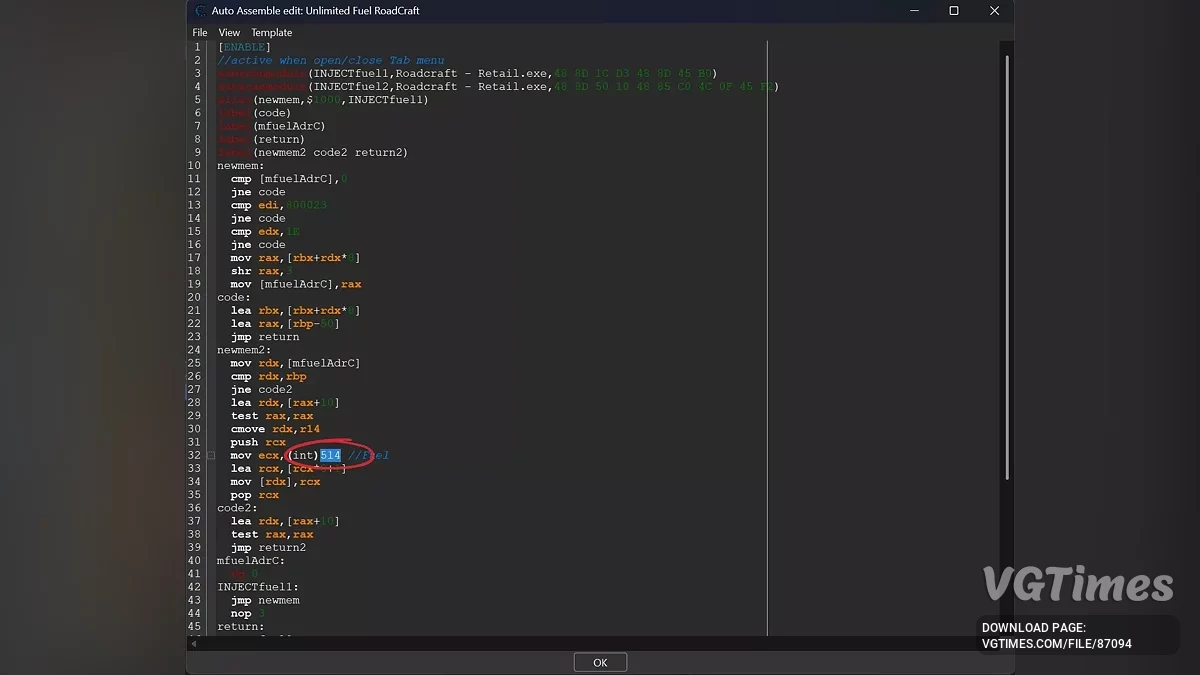
Task: Open the Template menu
Action: pos(271,33)
